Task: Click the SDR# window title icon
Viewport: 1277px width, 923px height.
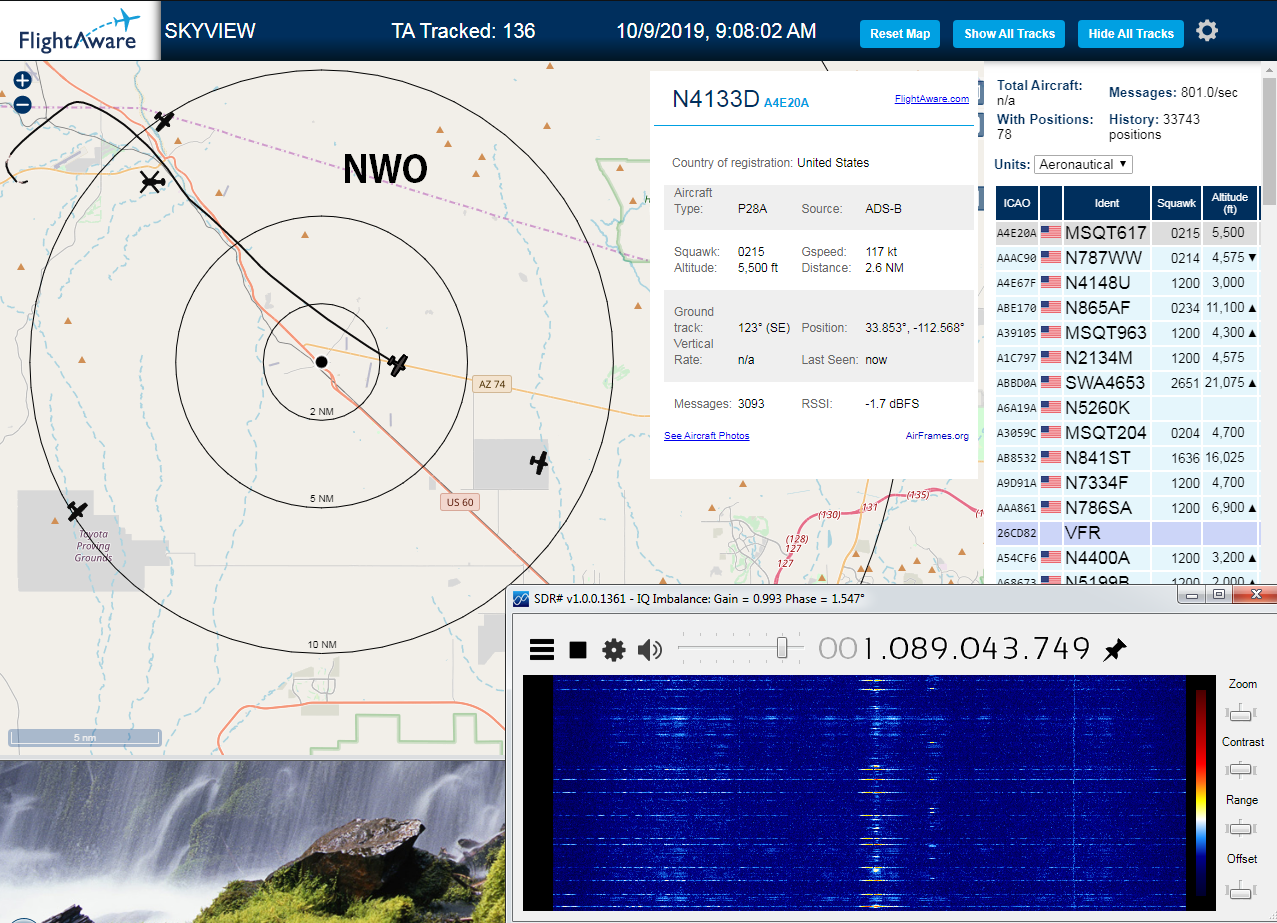Action: (x=521, y=598)
